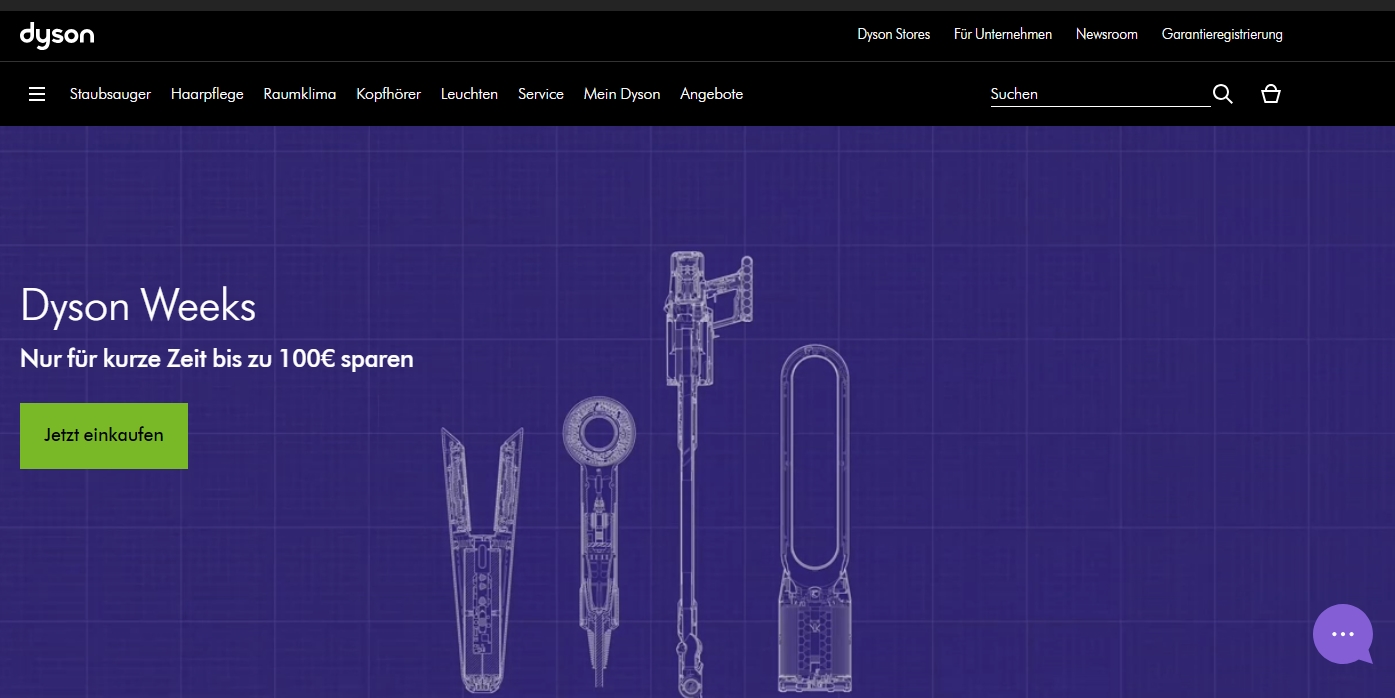Open the Für Unternehmen link

(1003, 34)
